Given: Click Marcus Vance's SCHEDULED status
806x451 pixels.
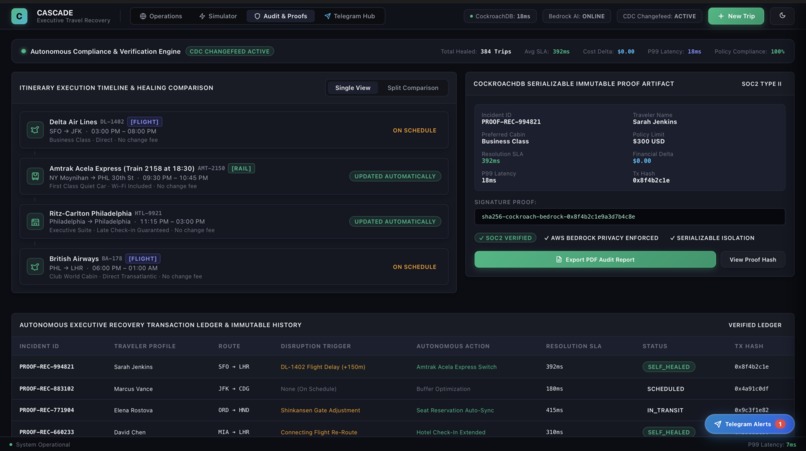Looking at the screenshot, I should [x=665, y=389].
